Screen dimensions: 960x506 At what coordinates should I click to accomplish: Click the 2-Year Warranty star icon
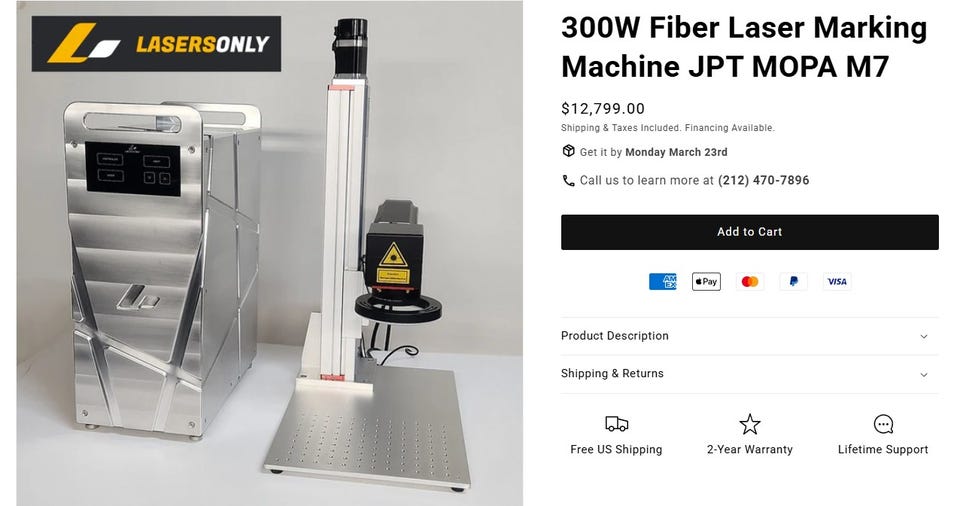coord(749,424)
